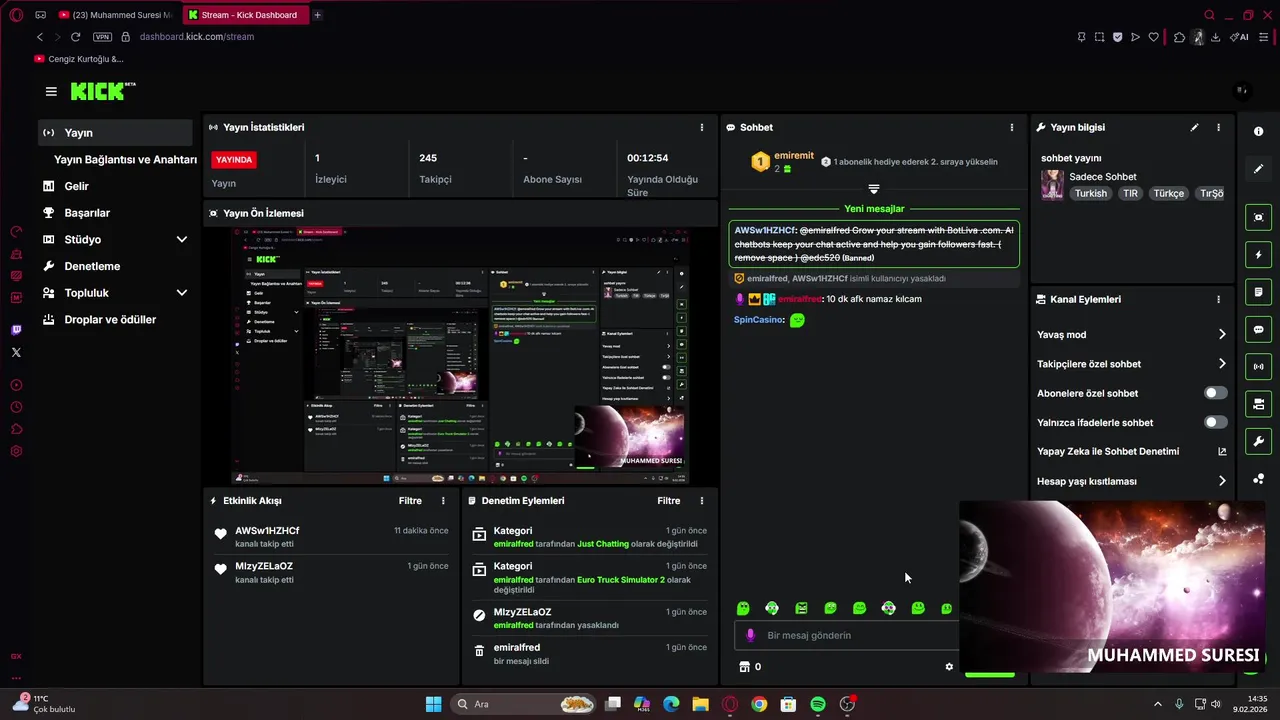Click the browser address bar URL
This screenshot has height=720, width=1280.
click(197, 37)
